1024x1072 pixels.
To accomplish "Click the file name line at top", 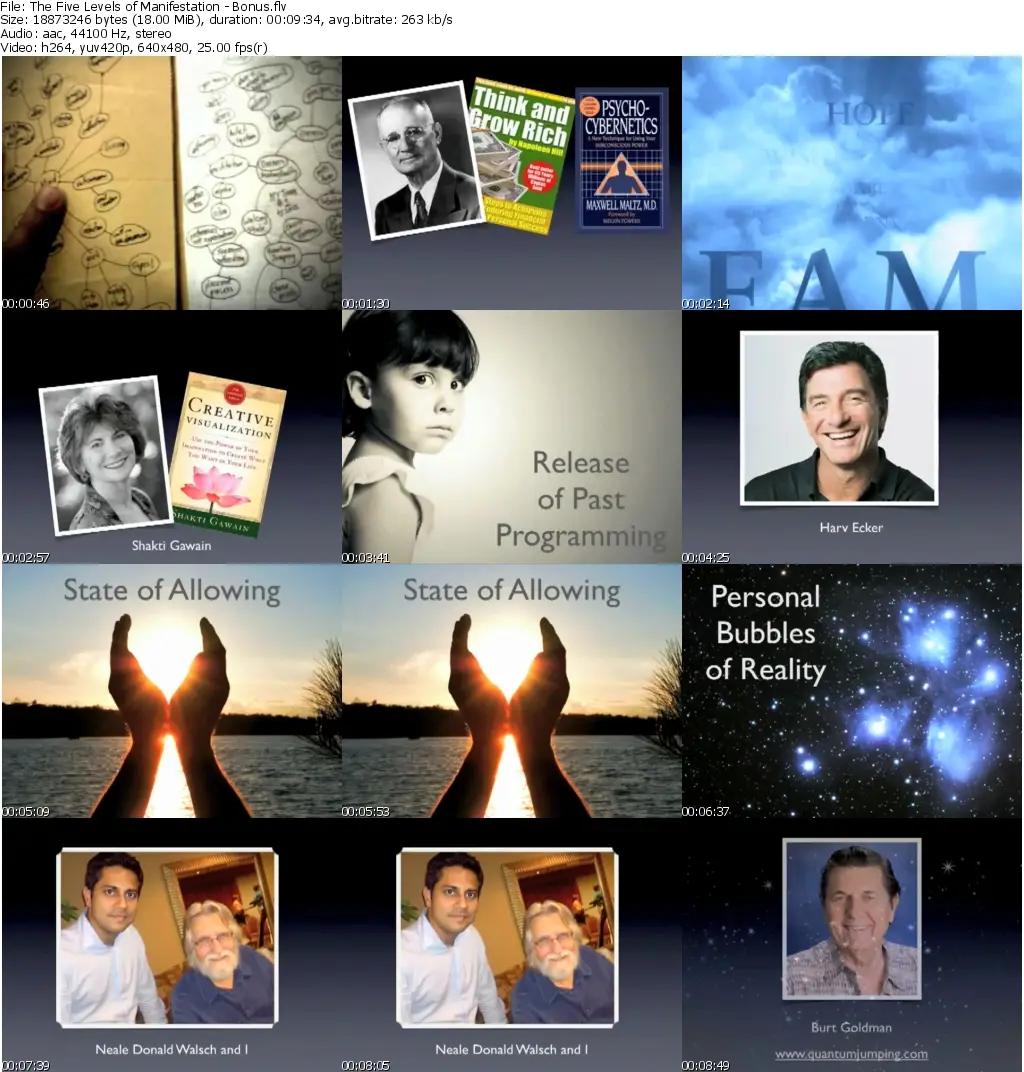I will point(144,6).
